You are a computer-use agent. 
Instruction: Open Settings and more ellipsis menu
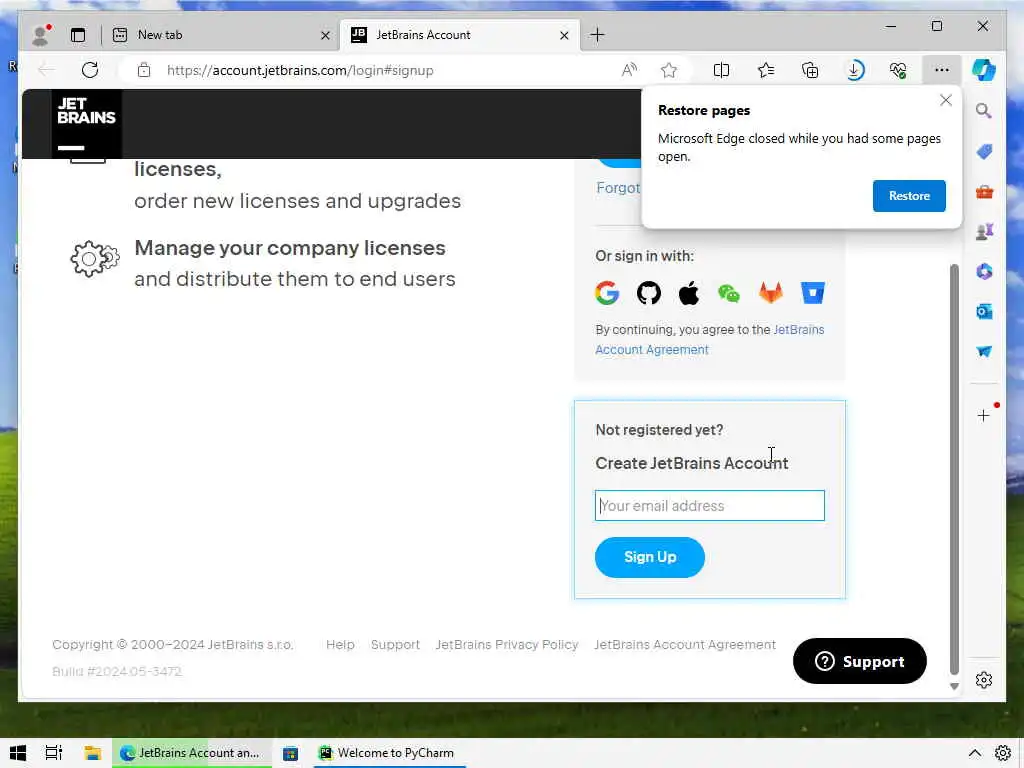[941, 70]
